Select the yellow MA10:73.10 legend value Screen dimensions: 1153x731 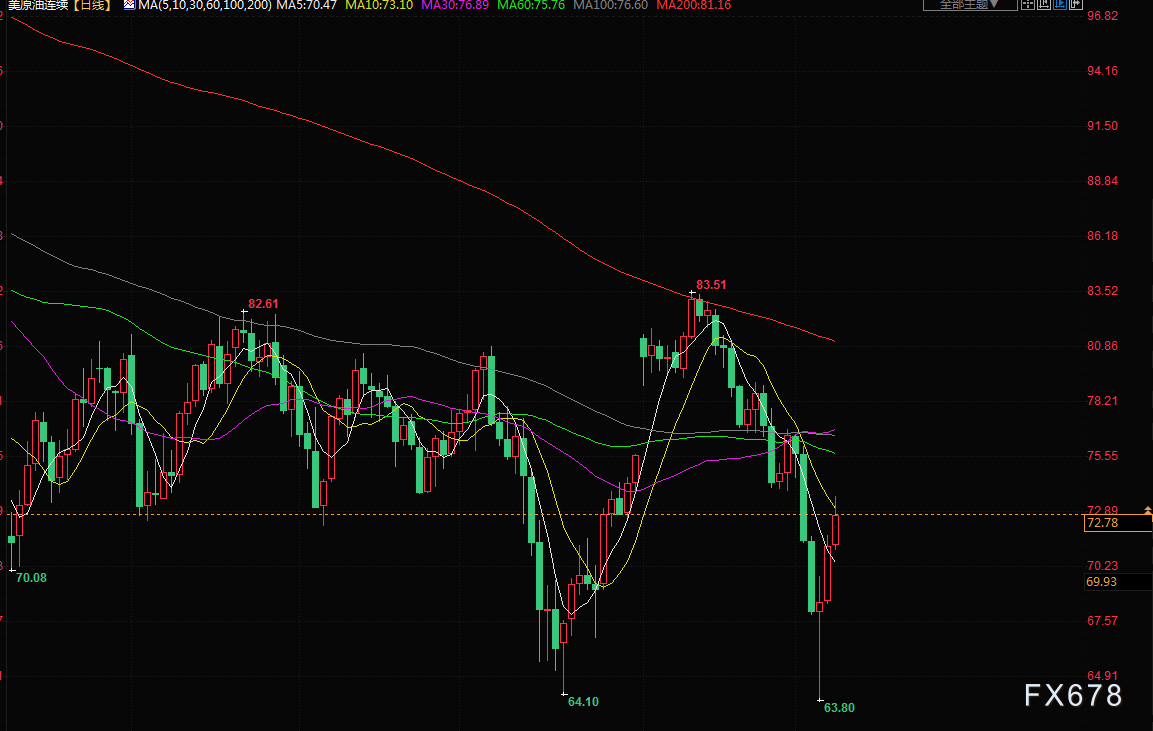click(x=379, y=4)
